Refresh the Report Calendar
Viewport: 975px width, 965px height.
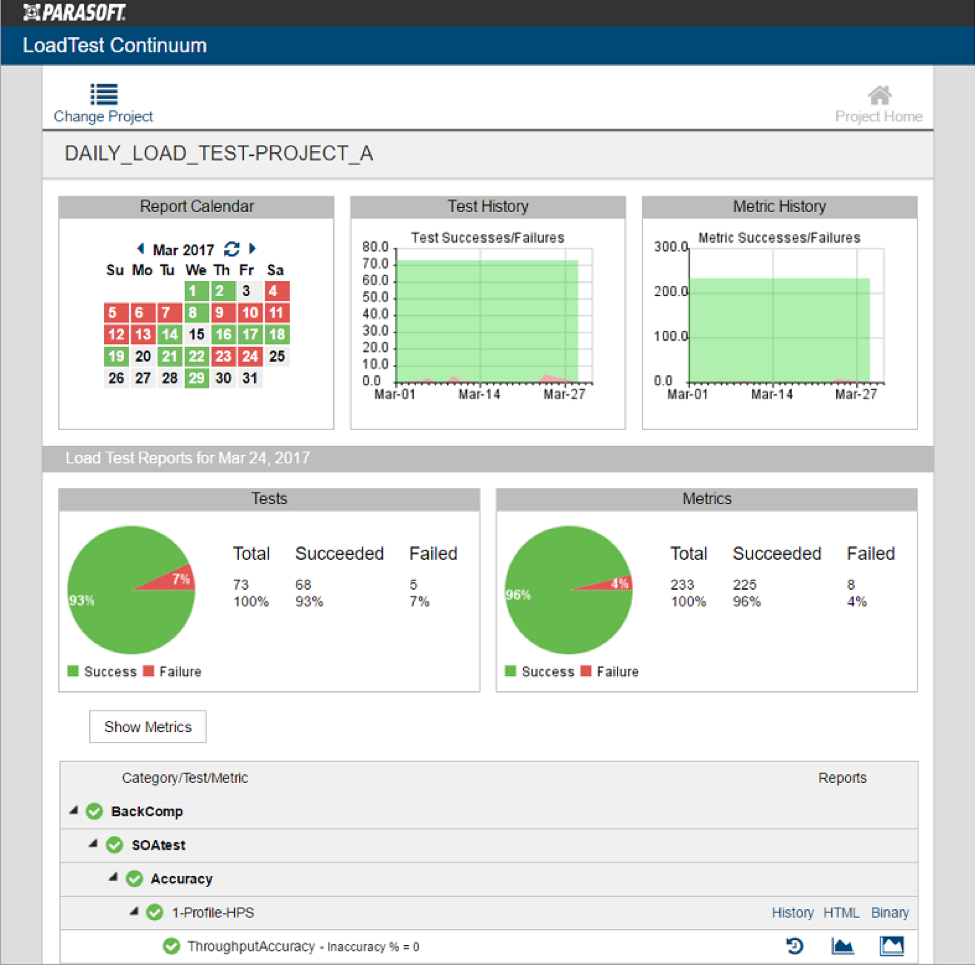point(231,249)
